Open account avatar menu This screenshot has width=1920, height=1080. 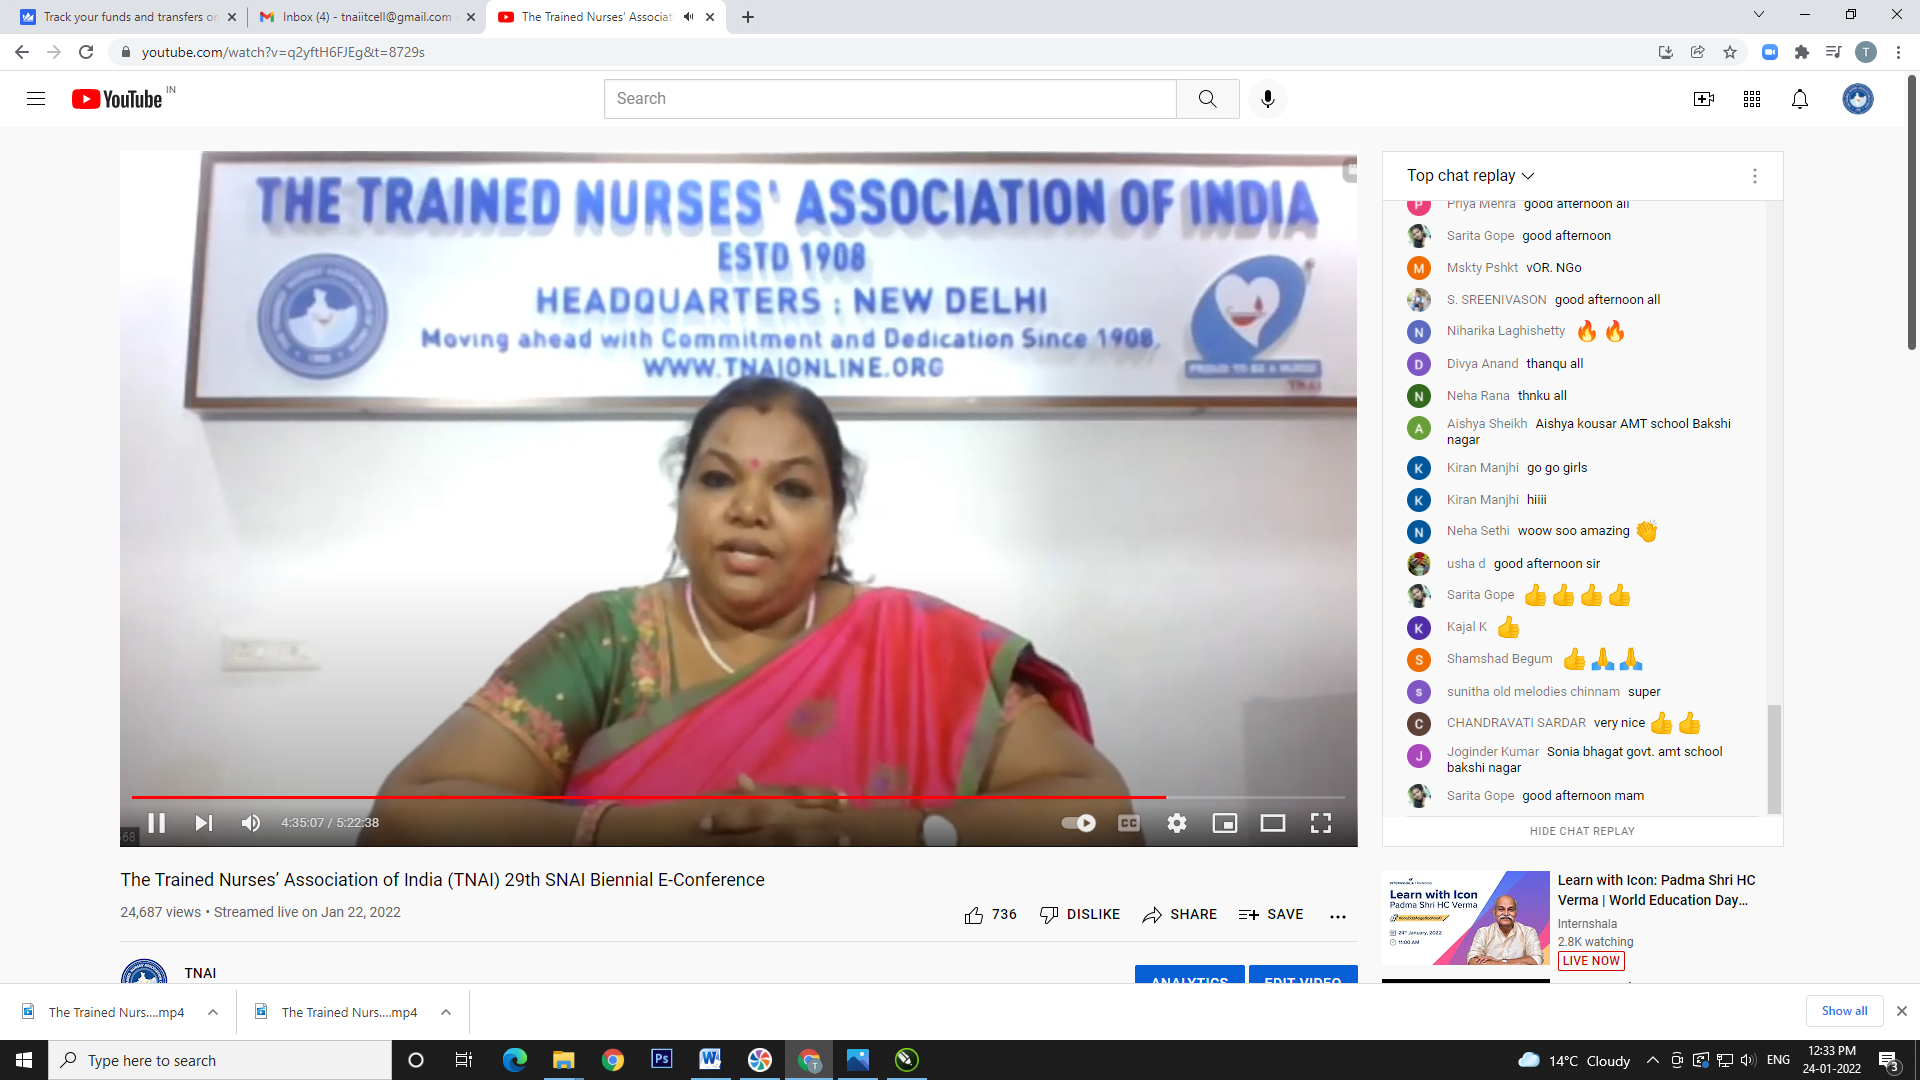tap(1858, 99)
